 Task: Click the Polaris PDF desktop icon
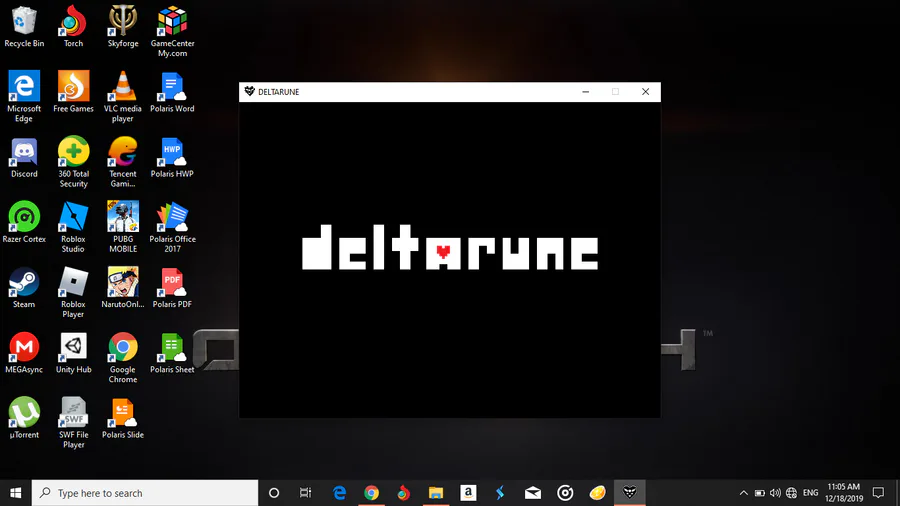point(172,288)
